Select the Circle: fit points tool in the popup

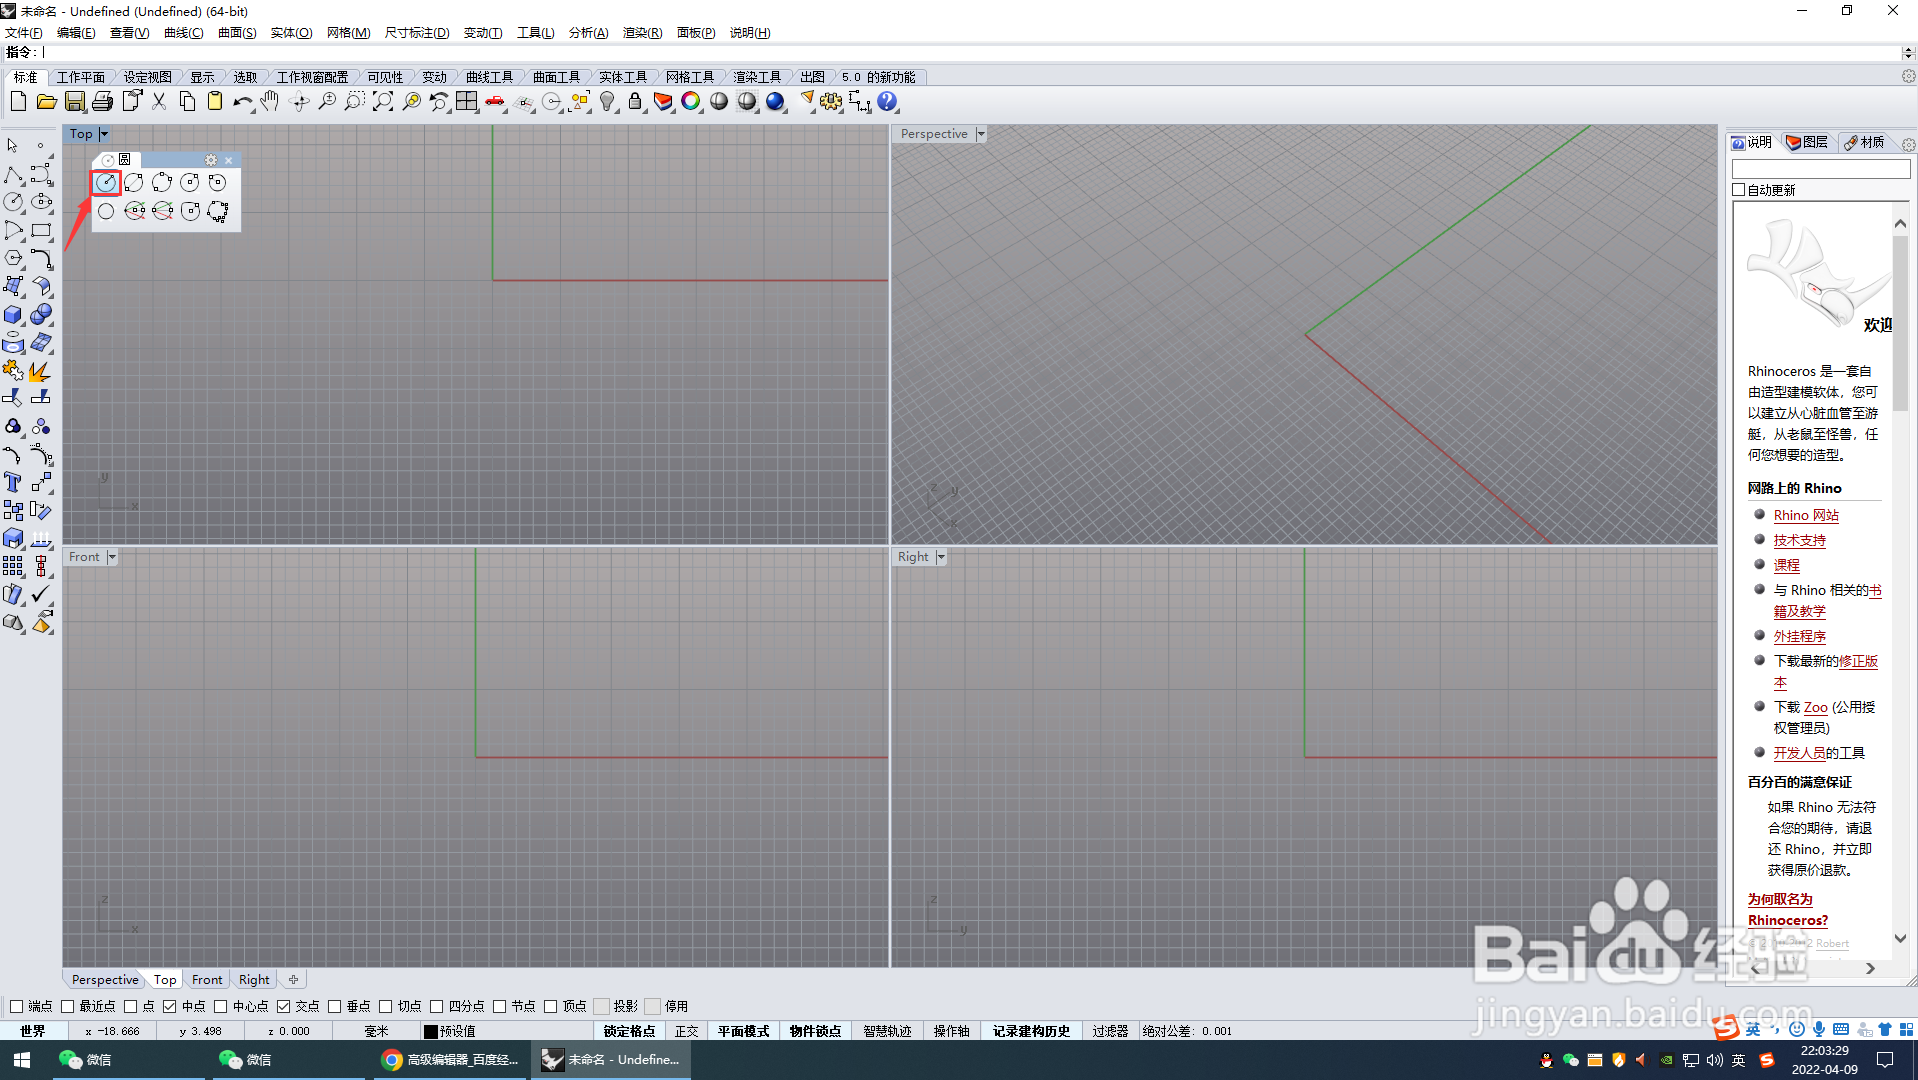tap(218, 211)
